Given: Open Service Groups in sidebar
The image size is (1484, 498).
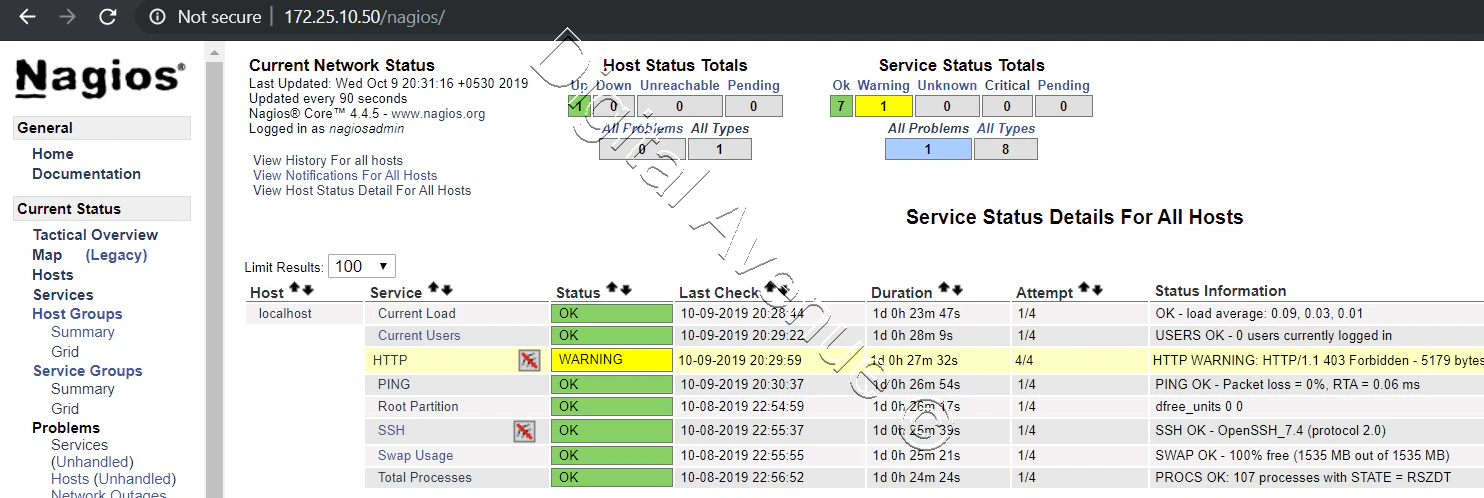Looking at the screenshot, I should point(87,371).
